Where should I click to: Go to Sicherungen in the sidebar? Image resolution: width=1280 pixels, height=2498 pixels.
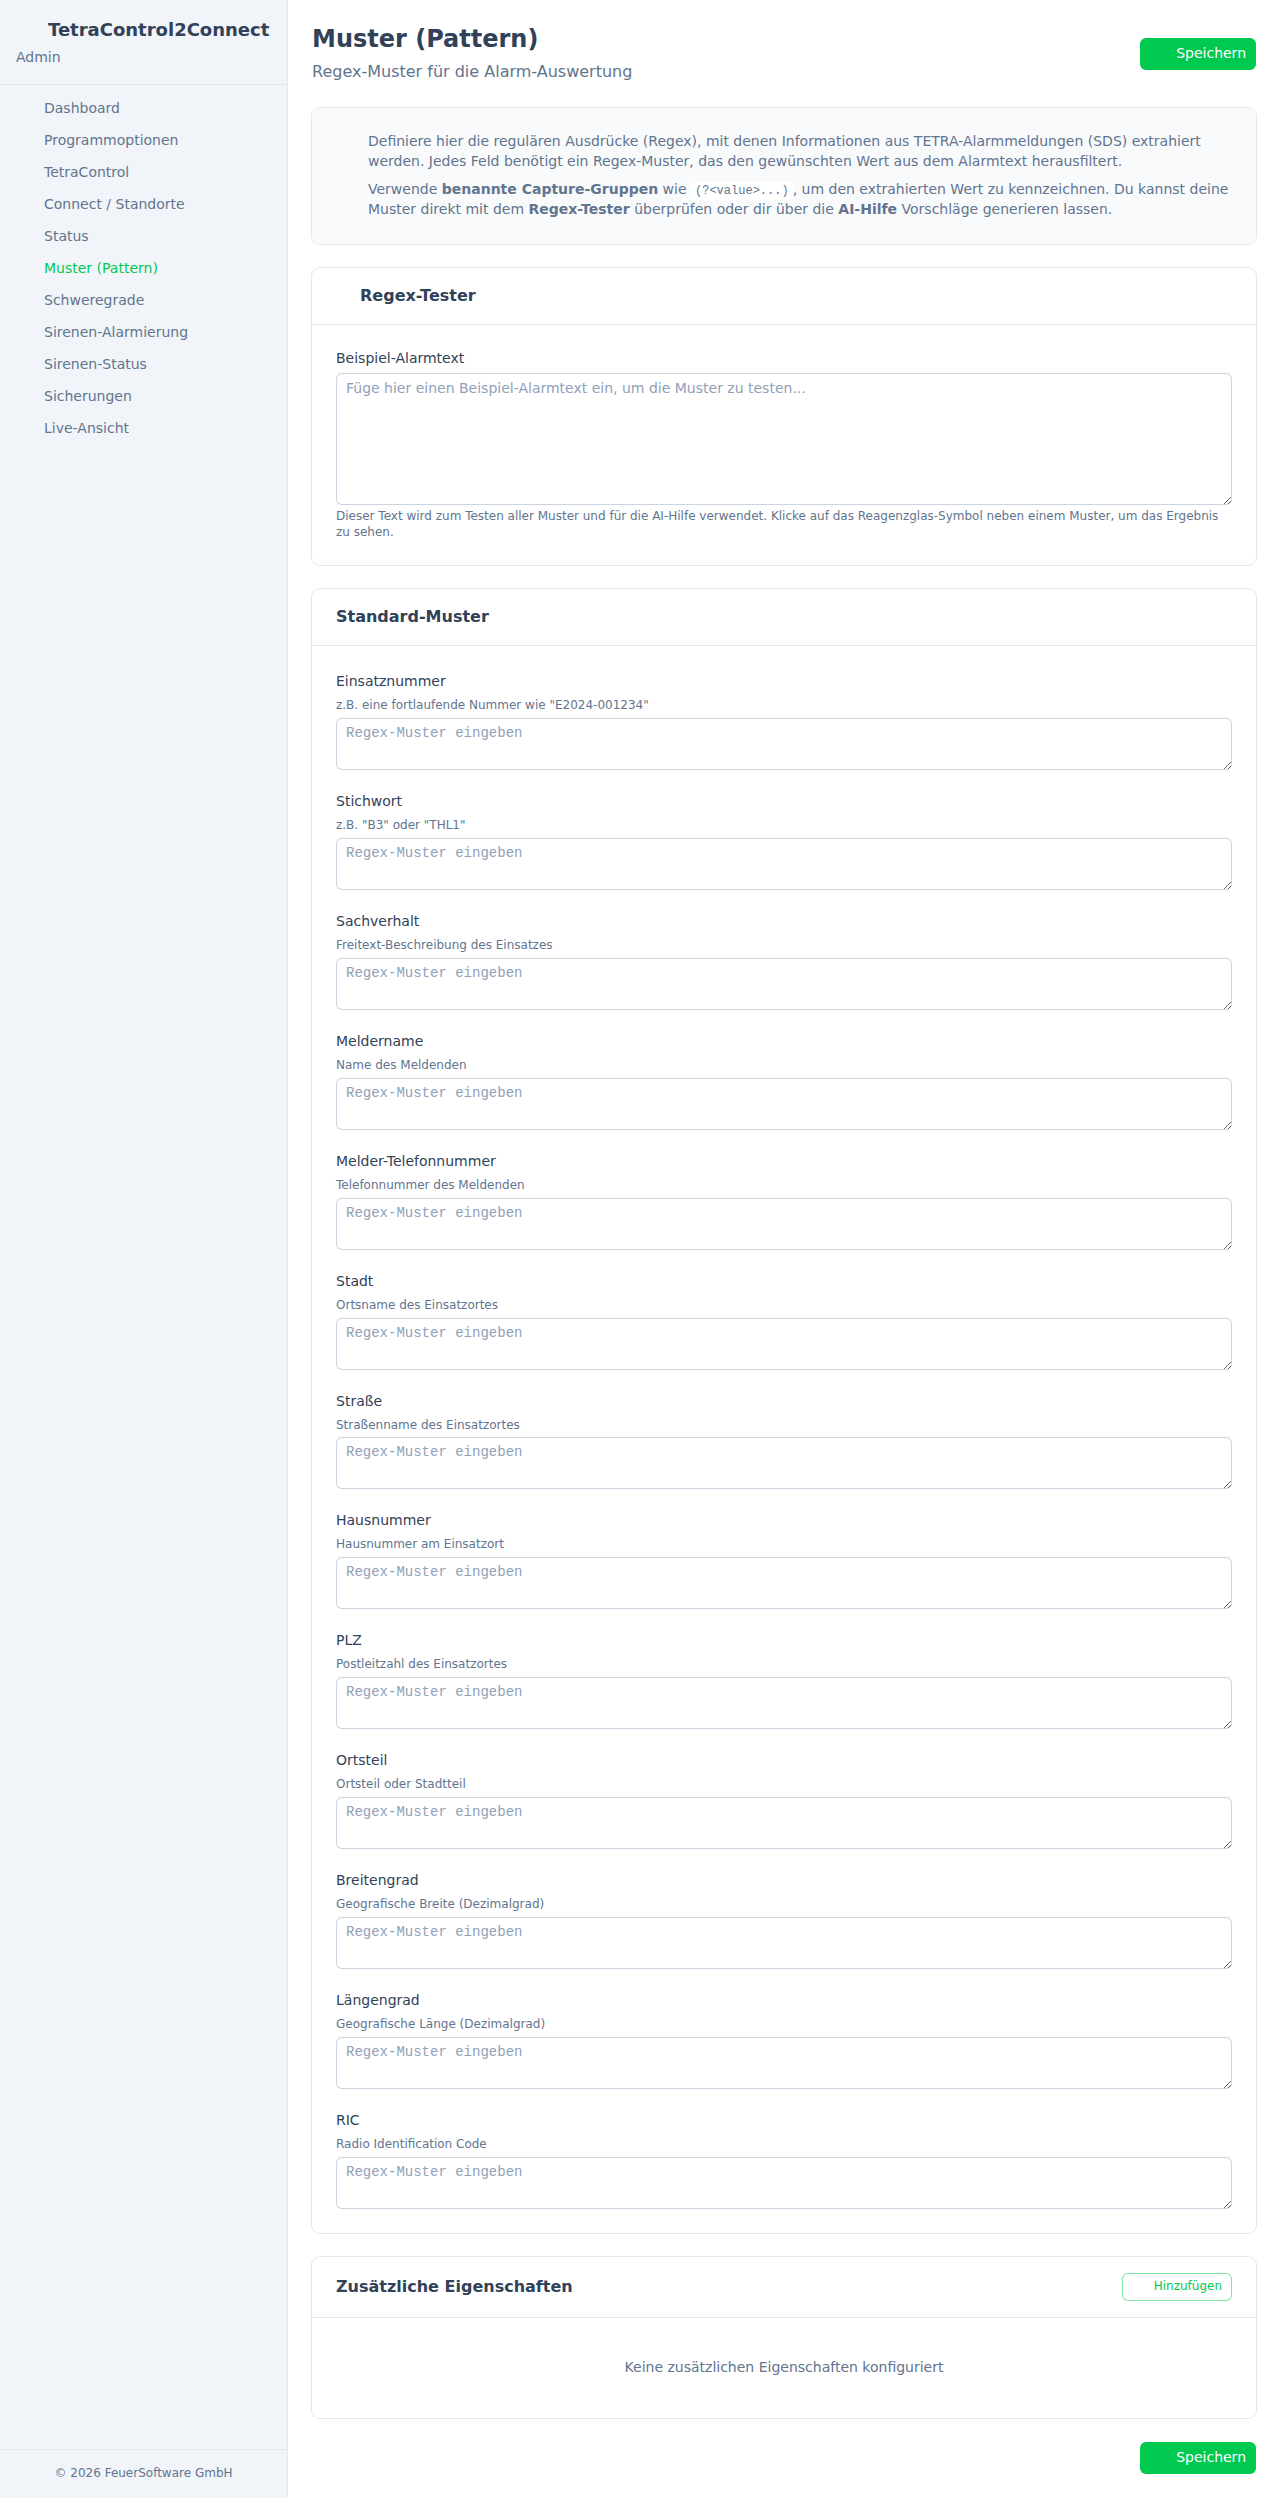(x=88, y=396)
